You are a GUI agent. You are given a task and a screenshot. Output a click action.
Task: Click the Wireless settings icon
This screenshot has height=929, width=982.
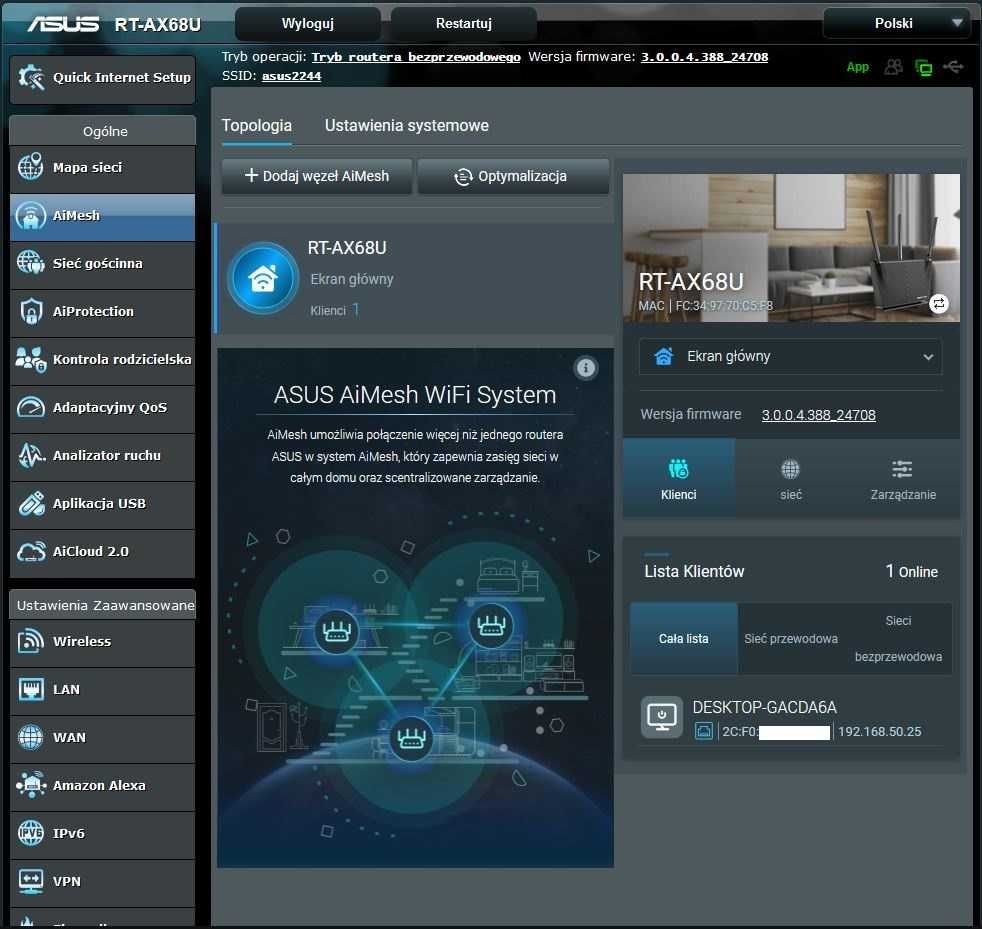coord(30,641)
